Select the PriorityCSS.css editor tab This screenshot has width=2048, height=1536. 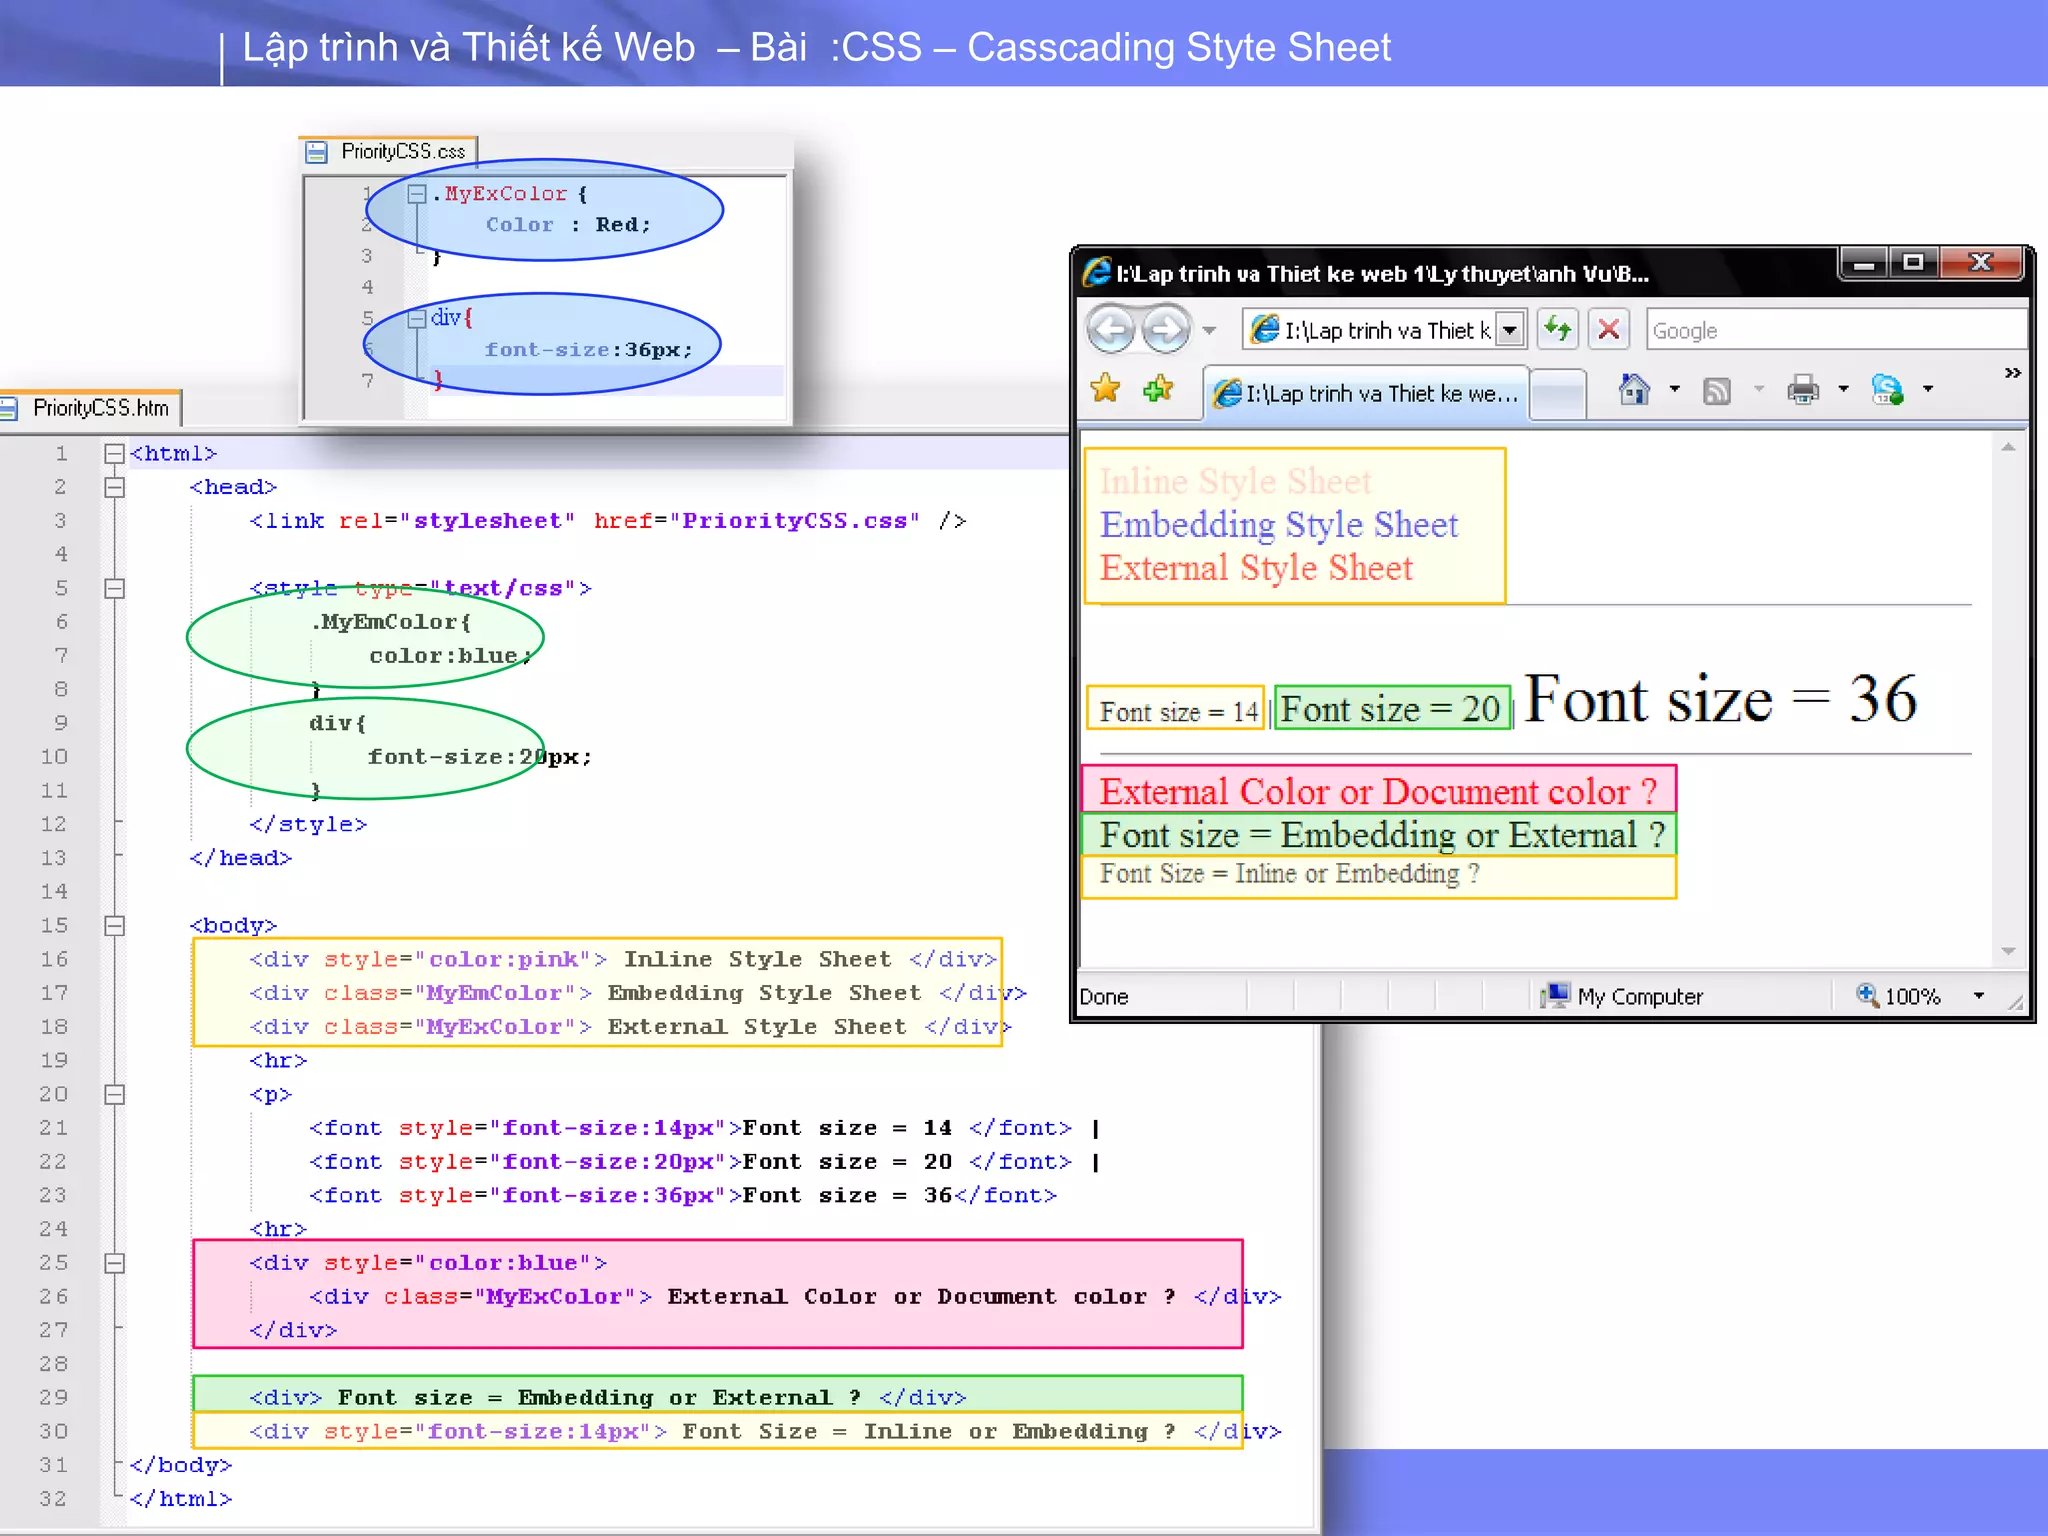tap(389, 151)
